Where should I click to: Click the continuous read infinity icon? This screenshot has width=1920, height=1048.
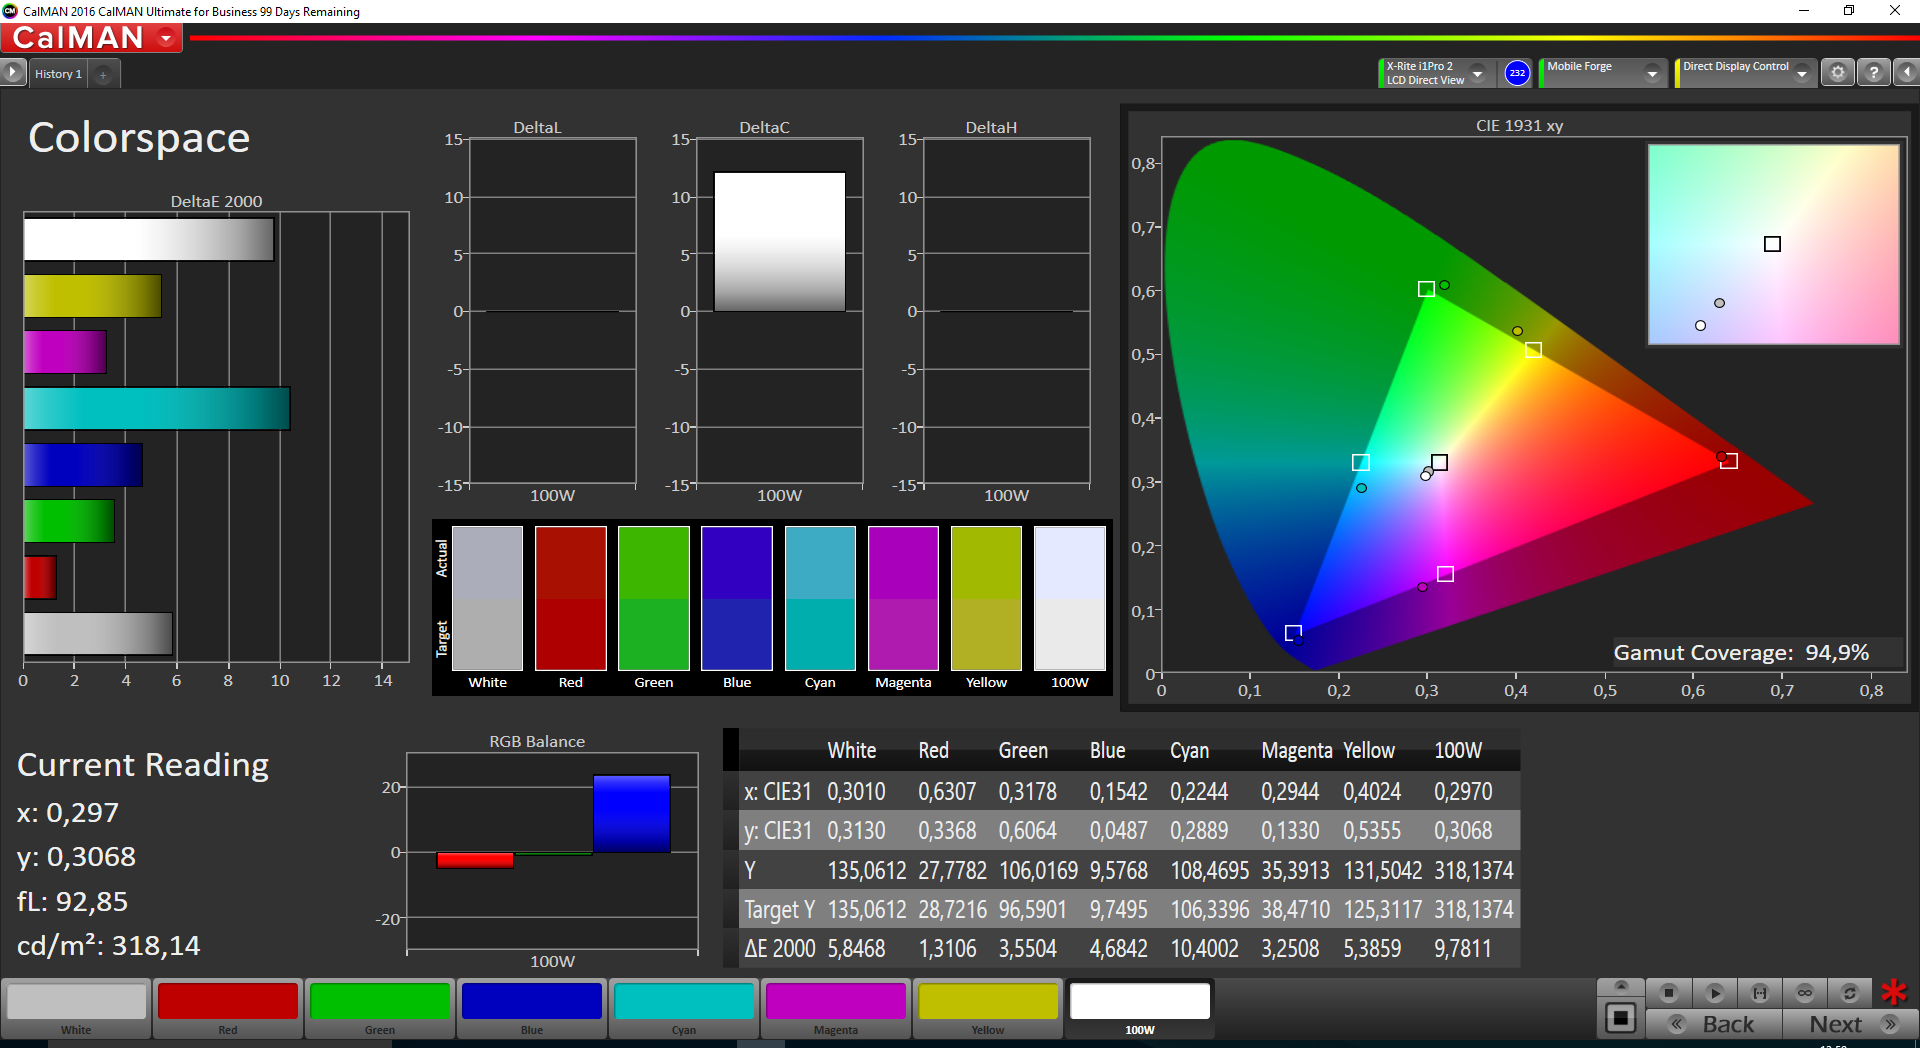click(x=1805, y=993)
